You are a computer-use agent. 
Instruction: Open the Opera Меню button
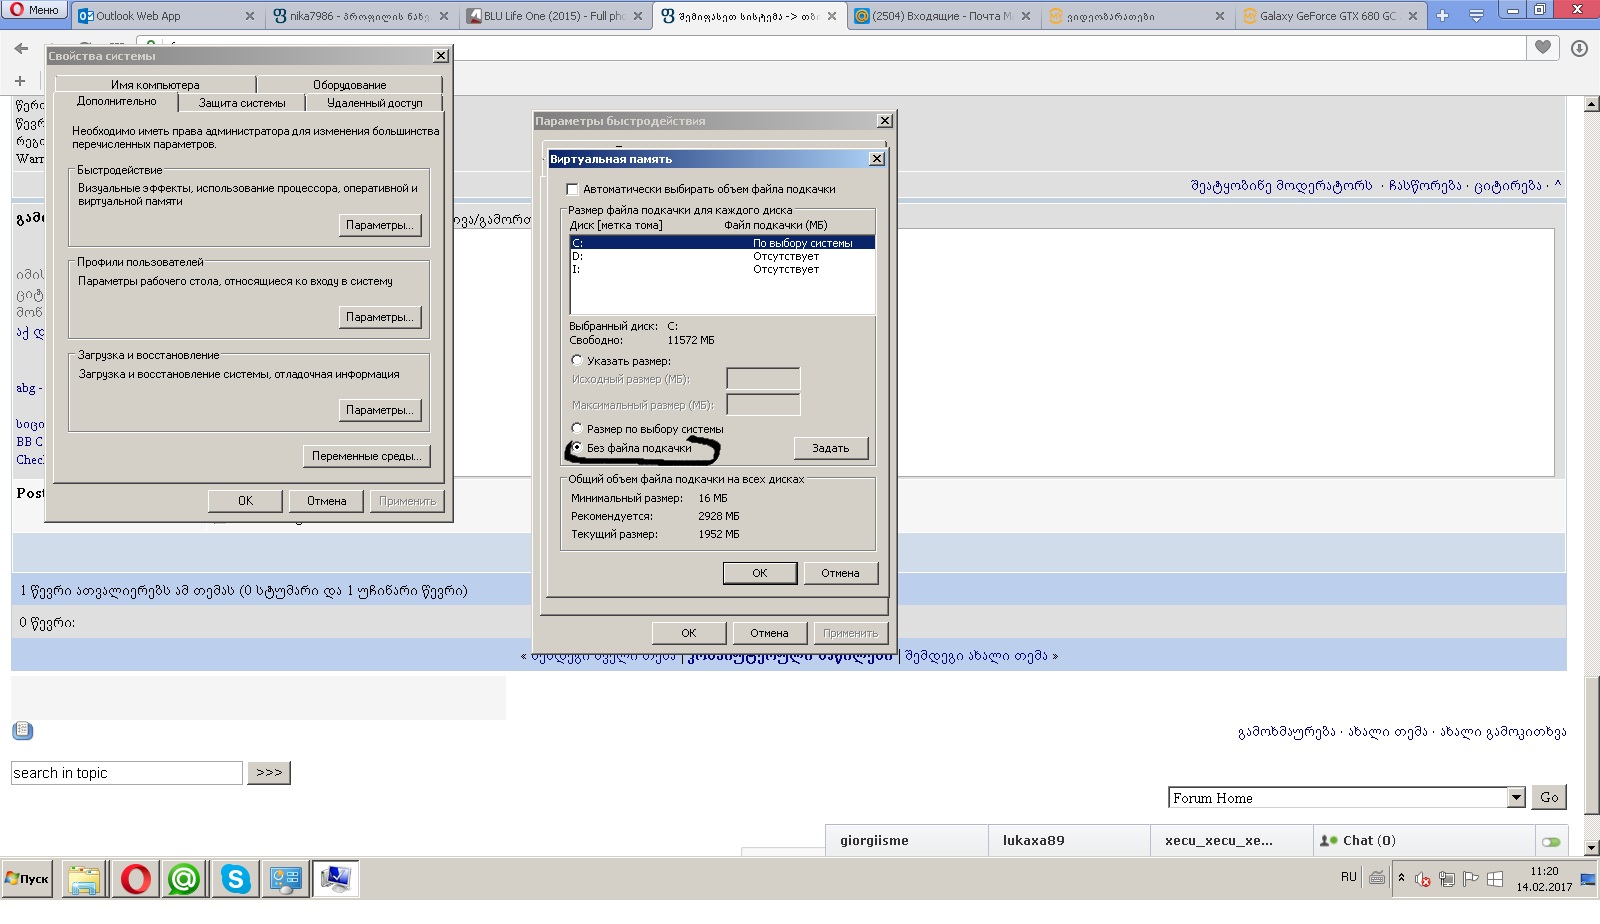[35, 10]
